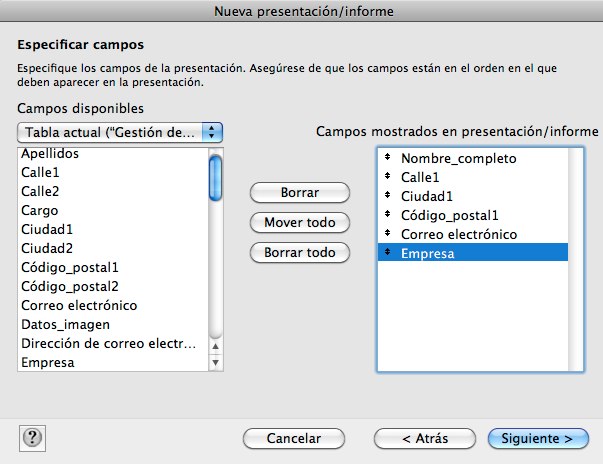The image size is (603, 464).
Task: Click reorder handle beside Ciudad1 in right list
Action: point(388,195)
